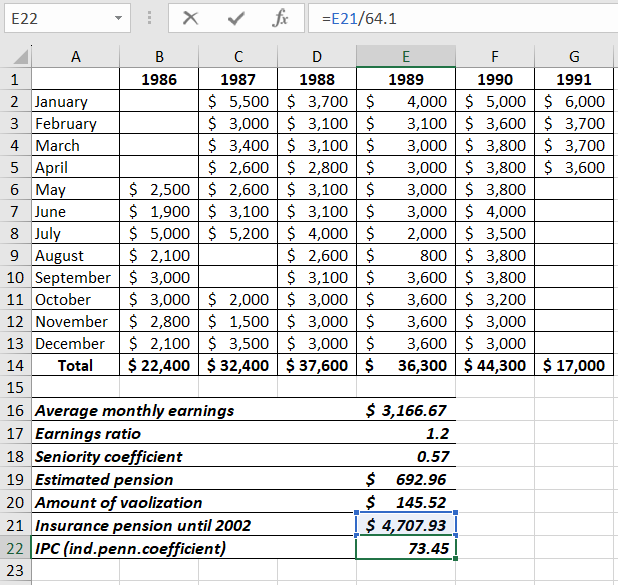Select the March label cell
The height and width of the screenshot is (585, 618).
point(76,146)
